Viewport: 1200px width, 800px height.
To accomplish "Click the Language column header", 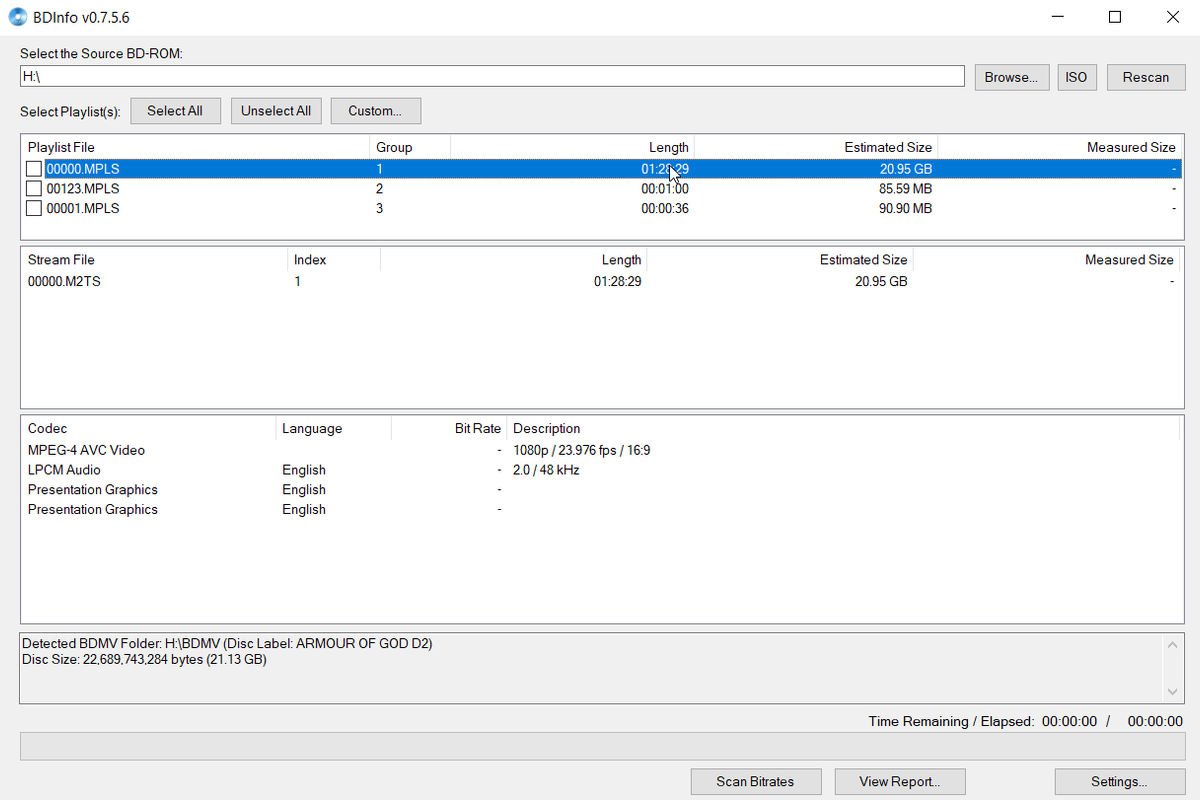I will point(333,429).
